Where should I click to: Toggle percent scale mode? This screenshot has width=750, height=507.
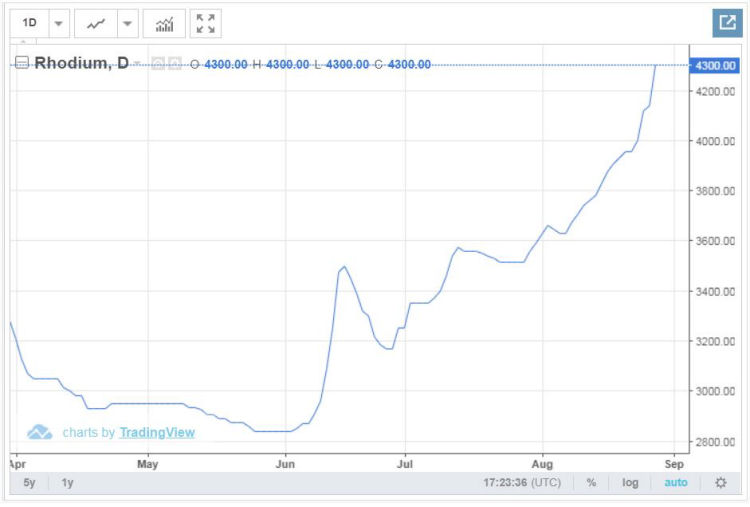(591, 483)
